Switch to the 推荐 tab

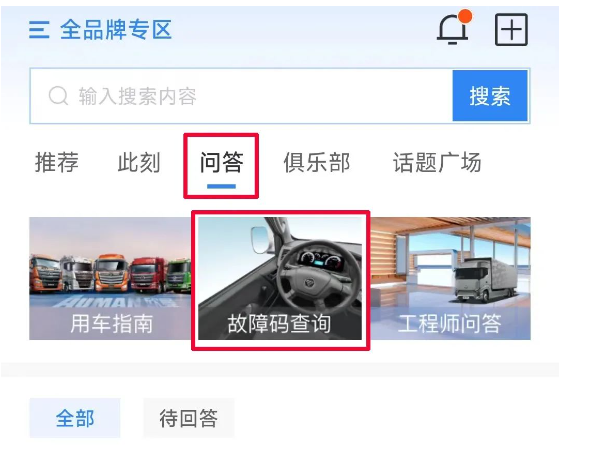57,162
